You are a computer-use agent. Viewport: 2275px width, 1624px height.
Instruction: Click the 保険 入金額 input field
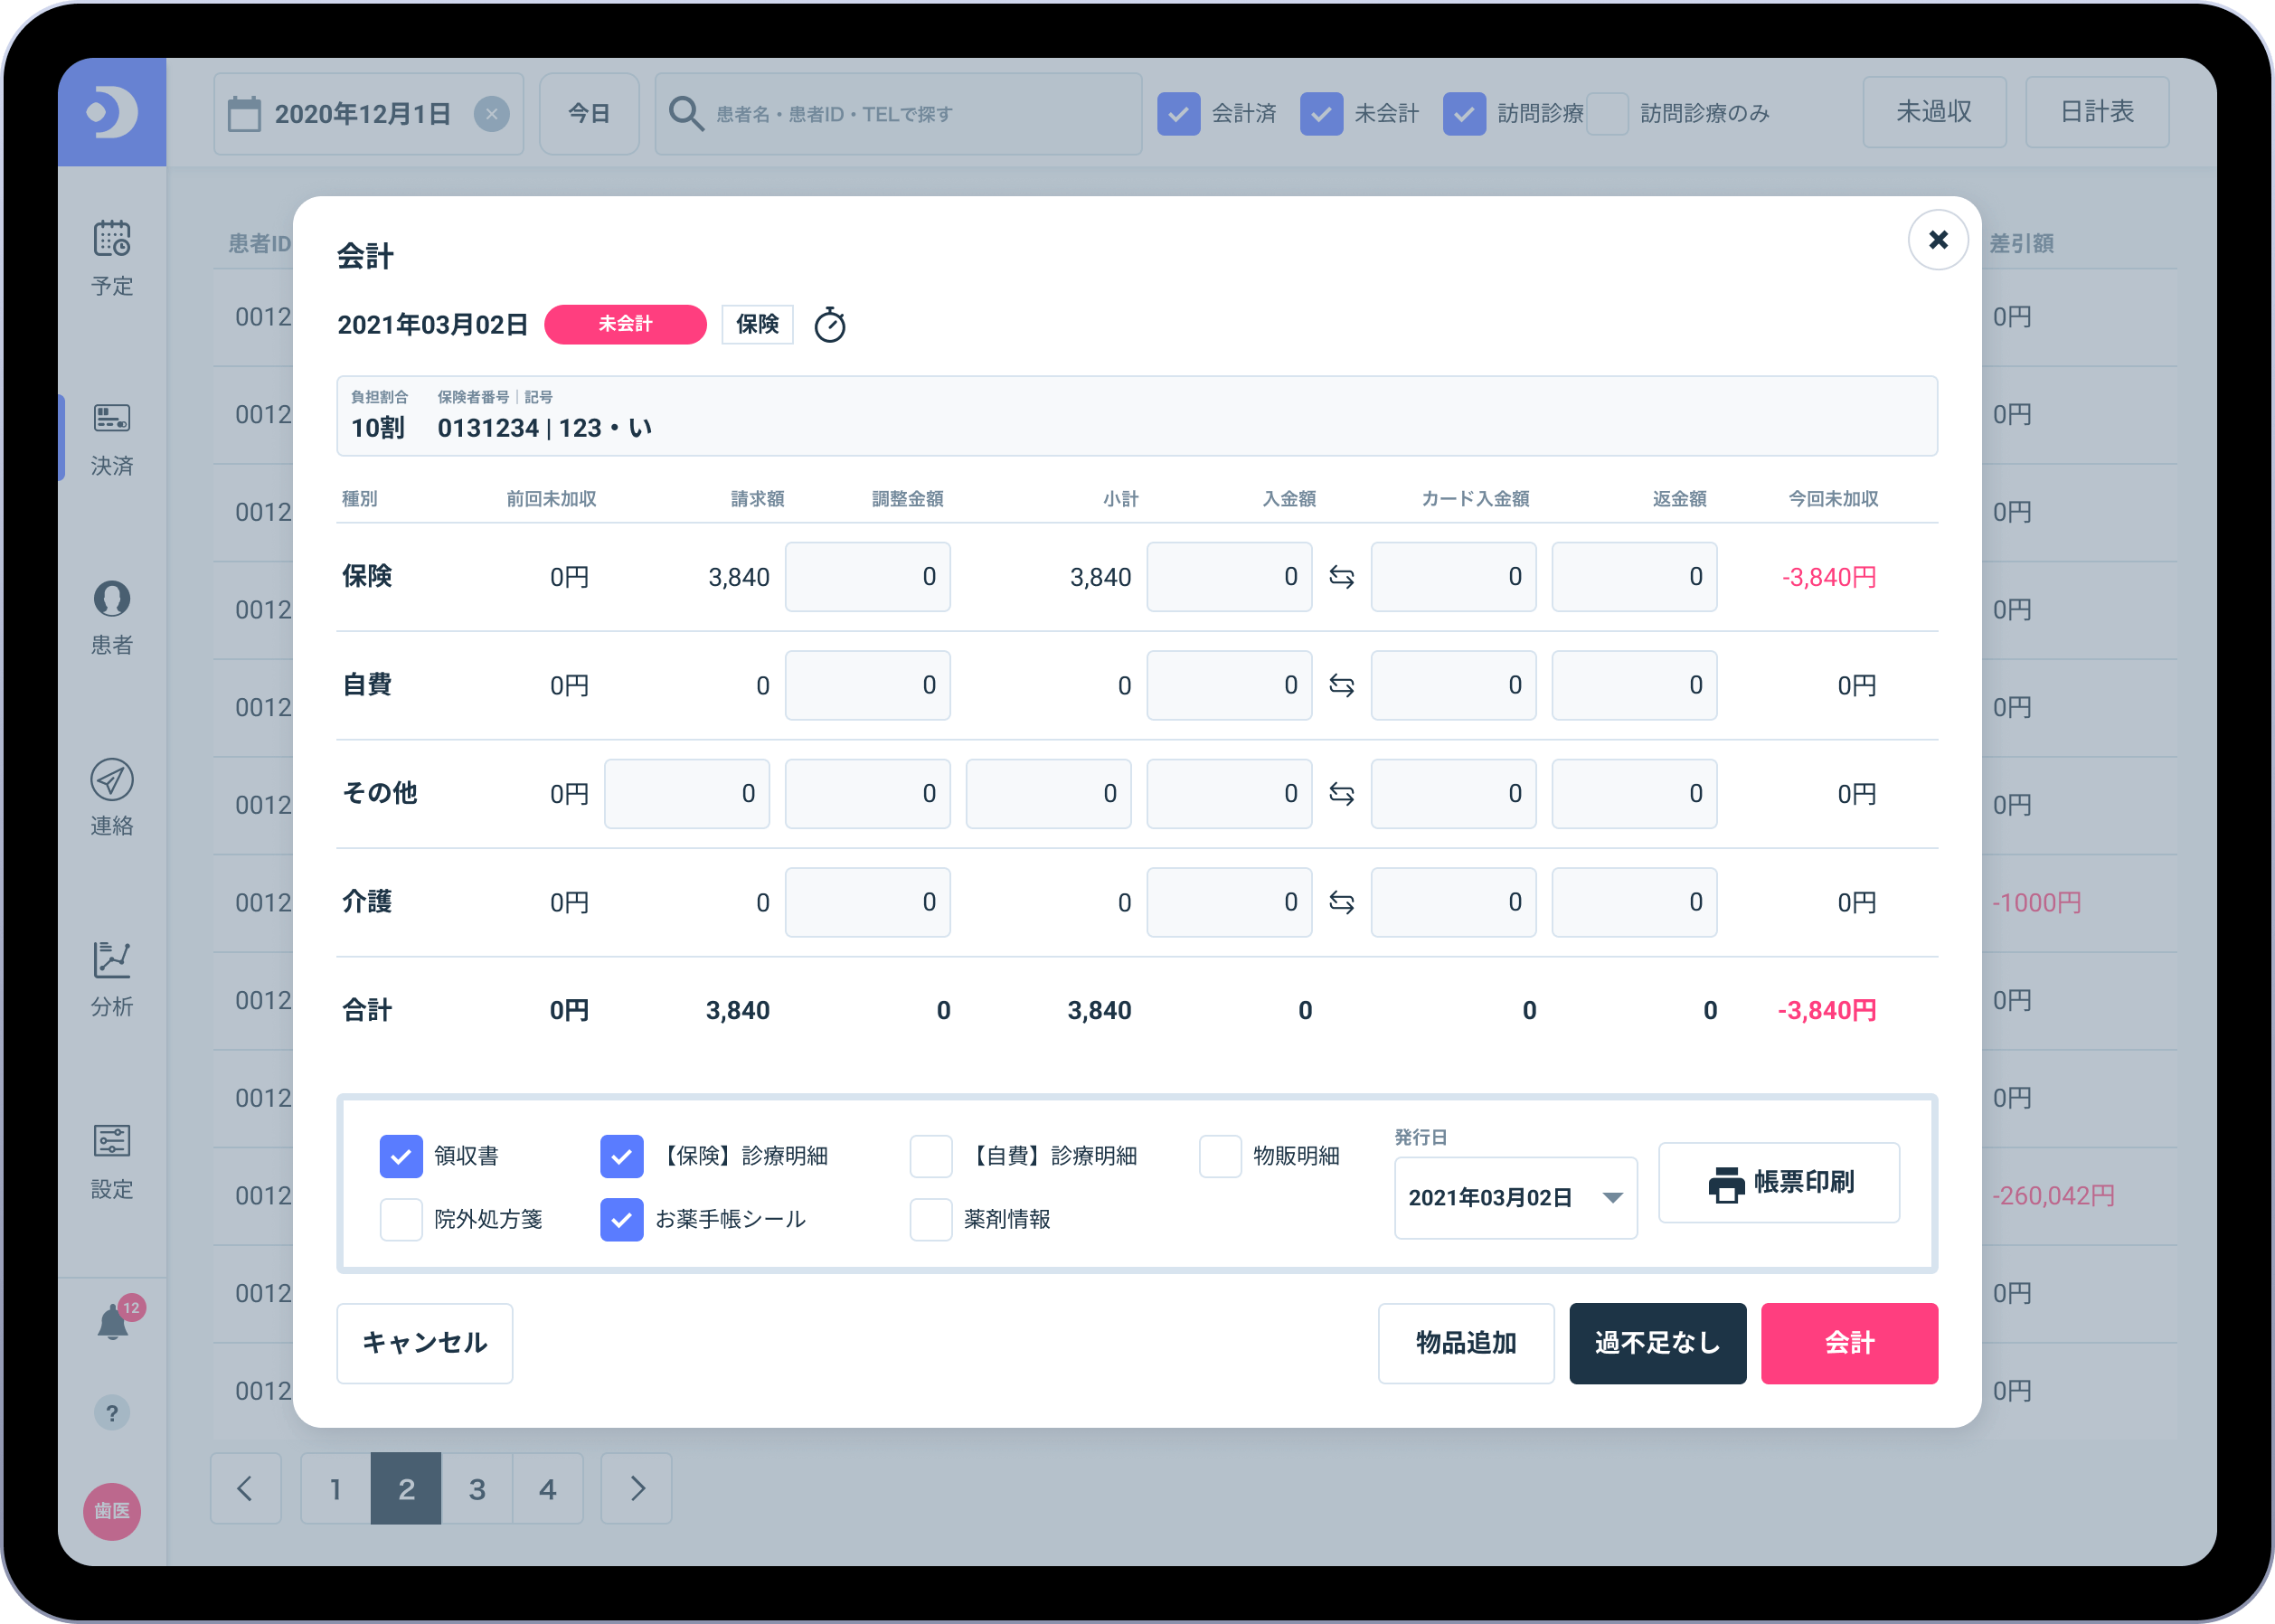[x=1228, y=577]
